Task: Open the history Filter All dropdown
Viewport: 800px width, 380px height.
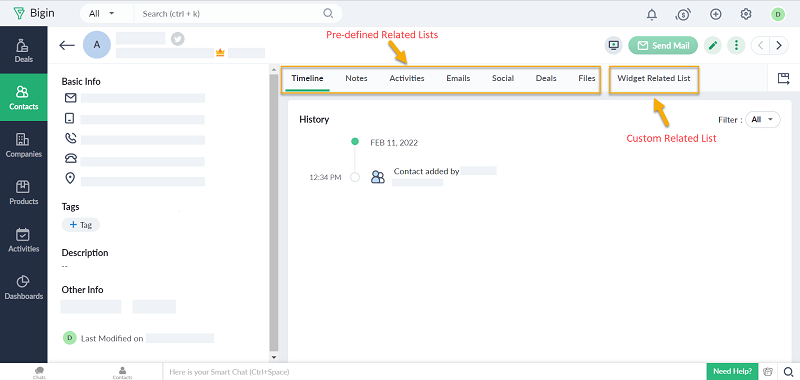Action: point(763,119)
